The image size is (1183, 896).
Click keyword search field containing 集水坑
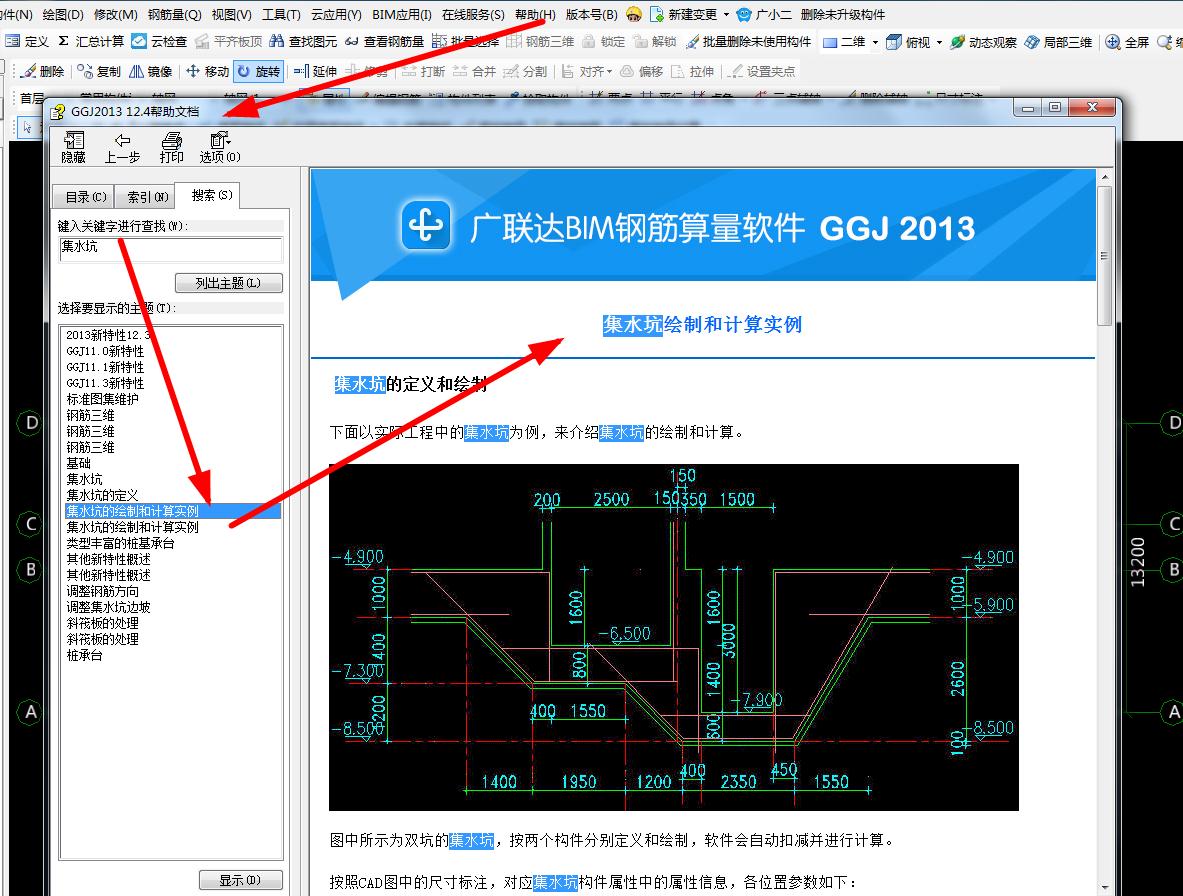[171, 249]
